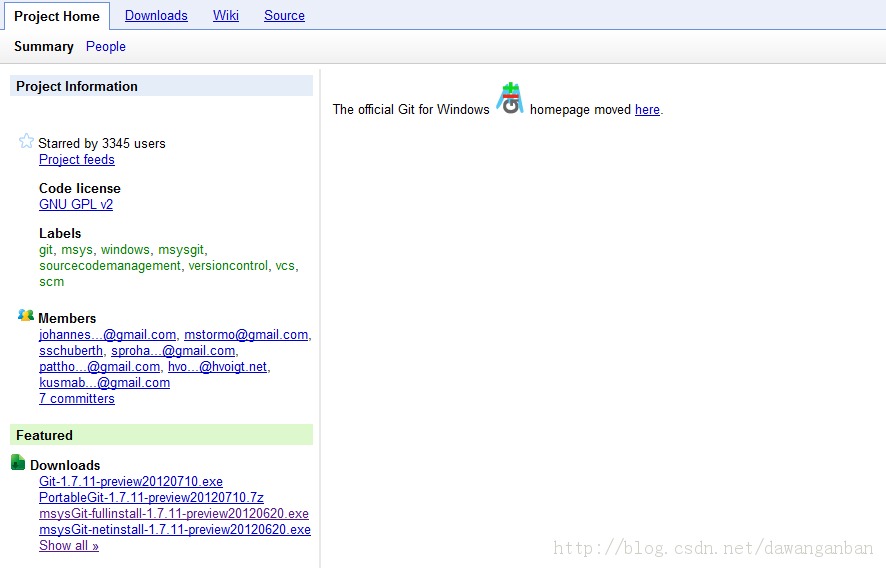886x568 pixels.
Task: Open the Project feeds link
Action: (x=76, y=160)
